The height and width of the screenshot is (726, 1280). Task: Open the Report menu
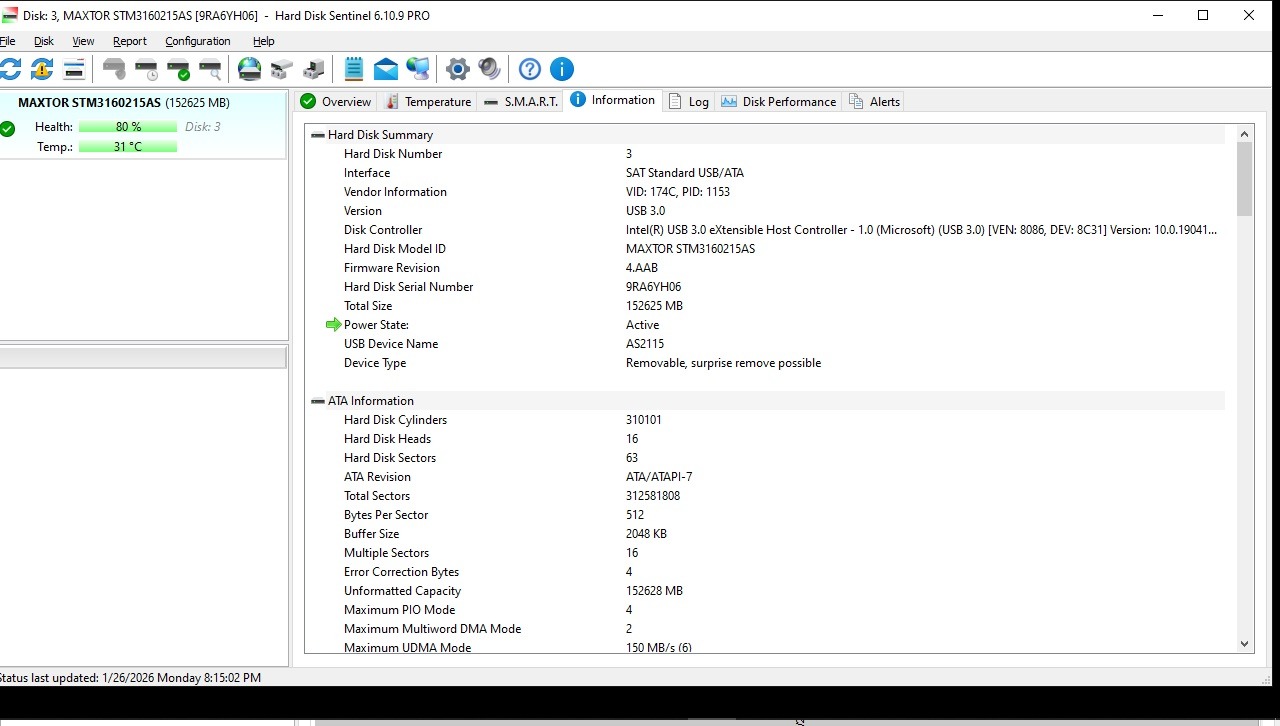point(129,41)
